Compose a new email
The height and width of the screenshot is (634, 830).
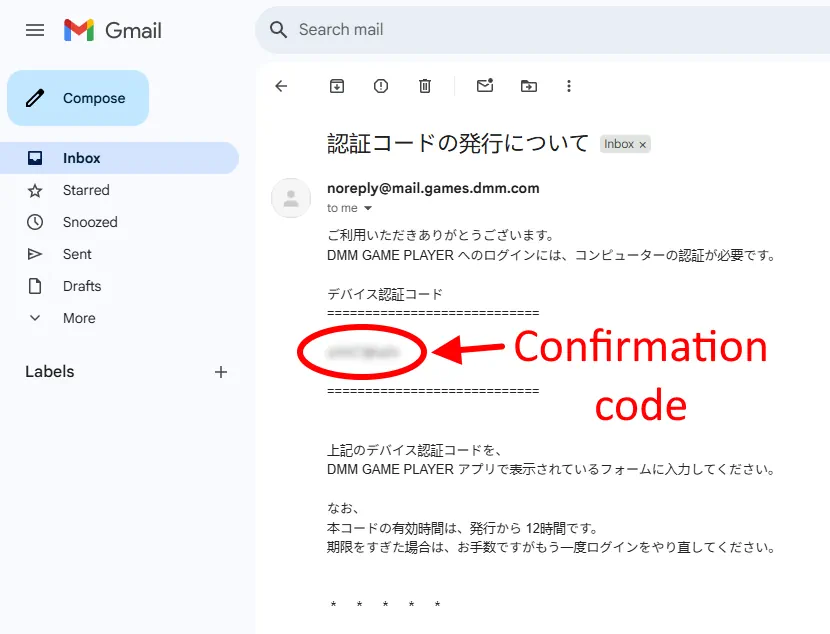pyautogui.click(x=78, y=98)
